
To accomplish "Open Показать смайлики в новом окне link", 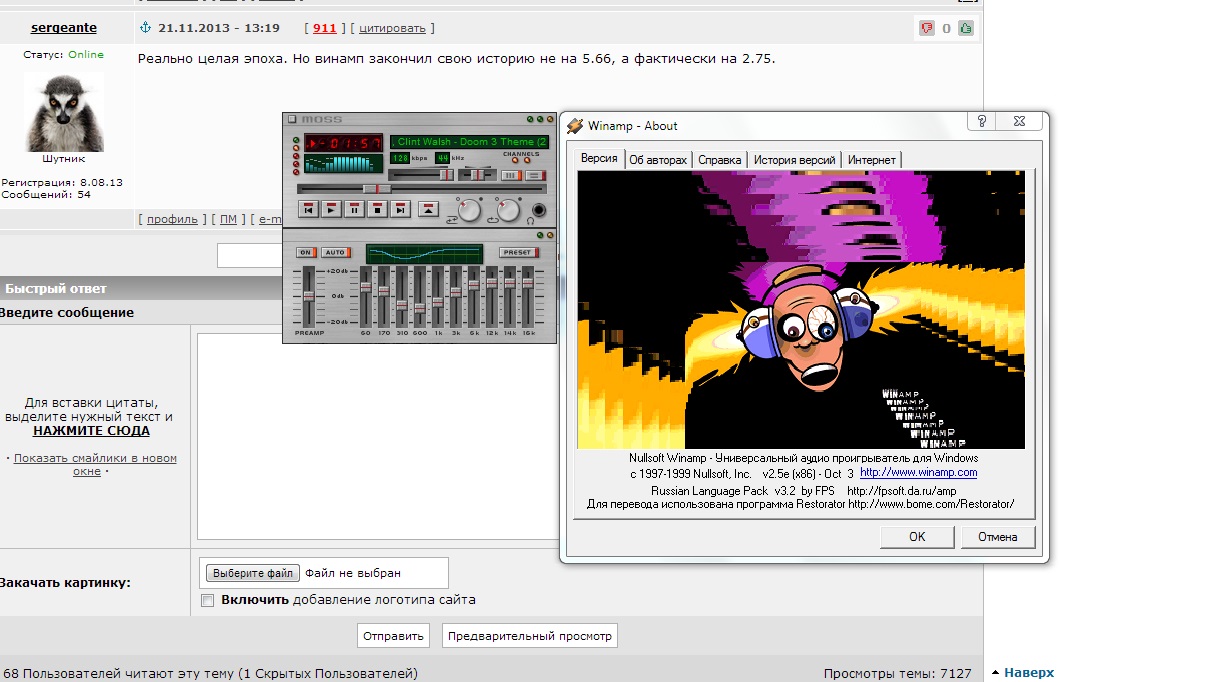I will (x=95, y=464).
